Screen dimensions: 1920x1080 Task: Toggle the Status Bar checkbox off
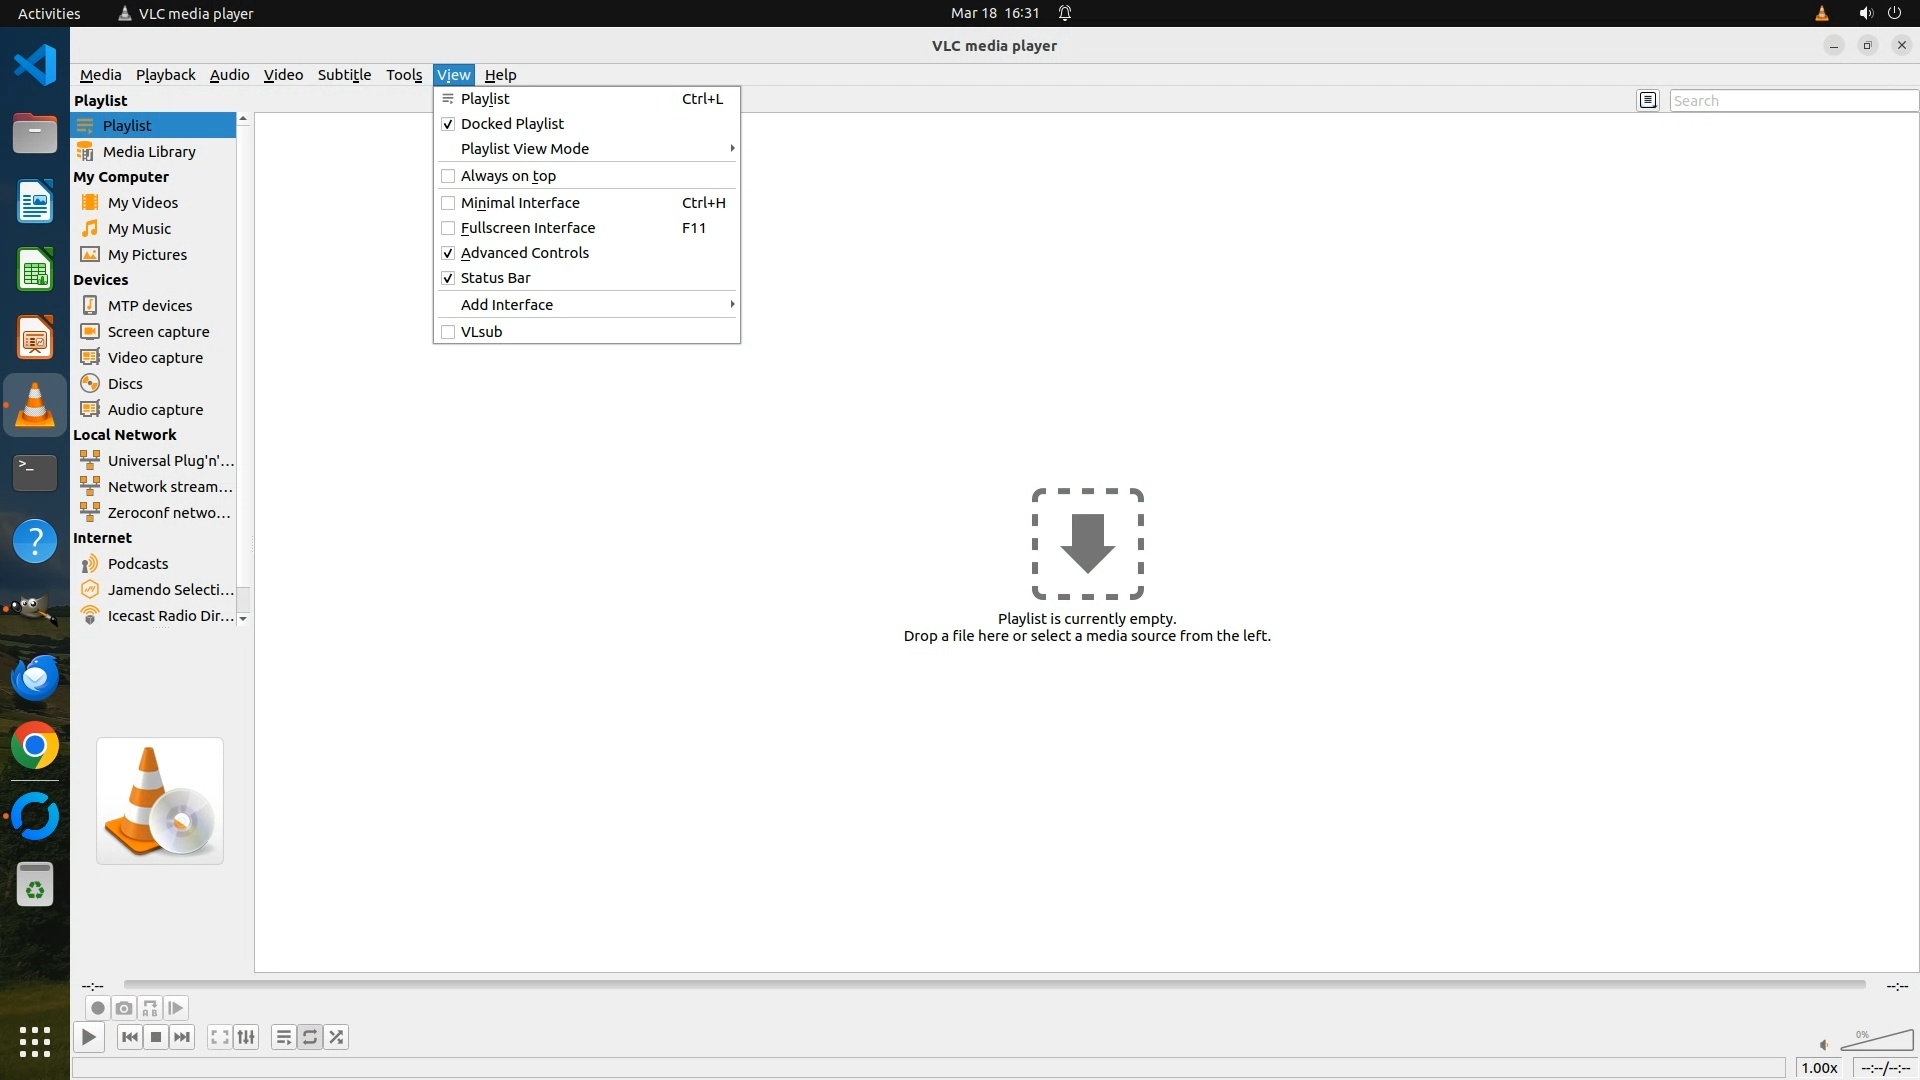pyautogui.click(x=448, y=278)
